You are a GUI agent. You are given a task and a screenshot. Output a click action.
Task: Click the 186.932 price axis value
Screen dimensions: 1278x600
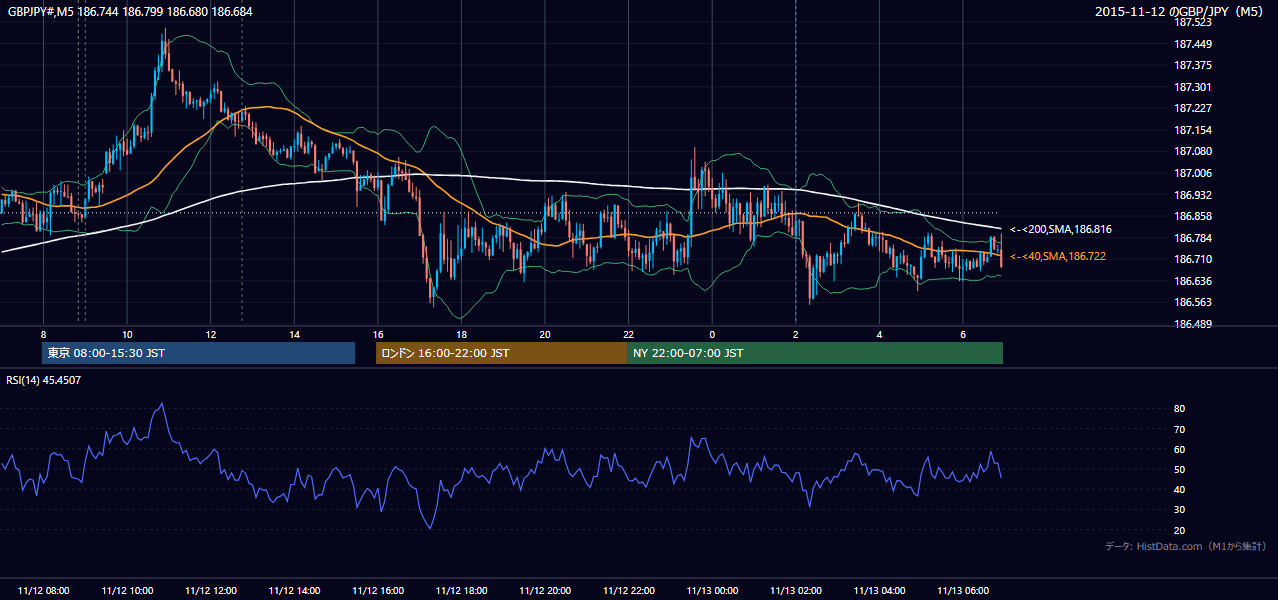1193,194
